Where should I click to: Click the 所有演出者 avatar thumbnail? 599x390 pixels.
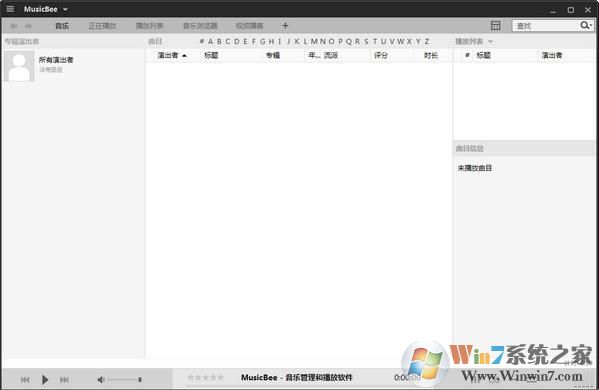19,66
